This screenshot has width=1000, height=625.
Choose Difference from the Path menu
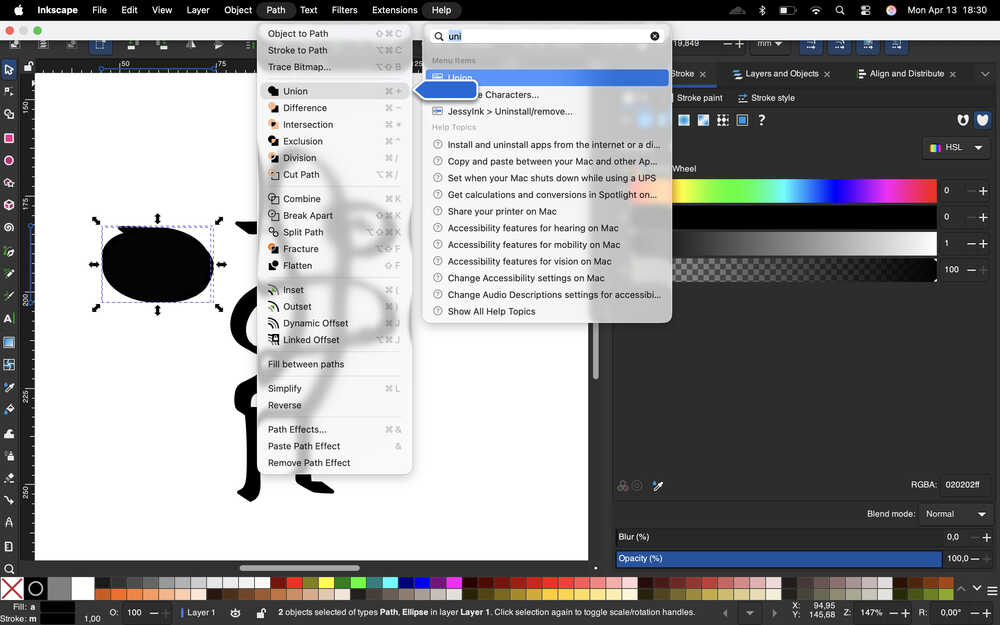[335, 108]
